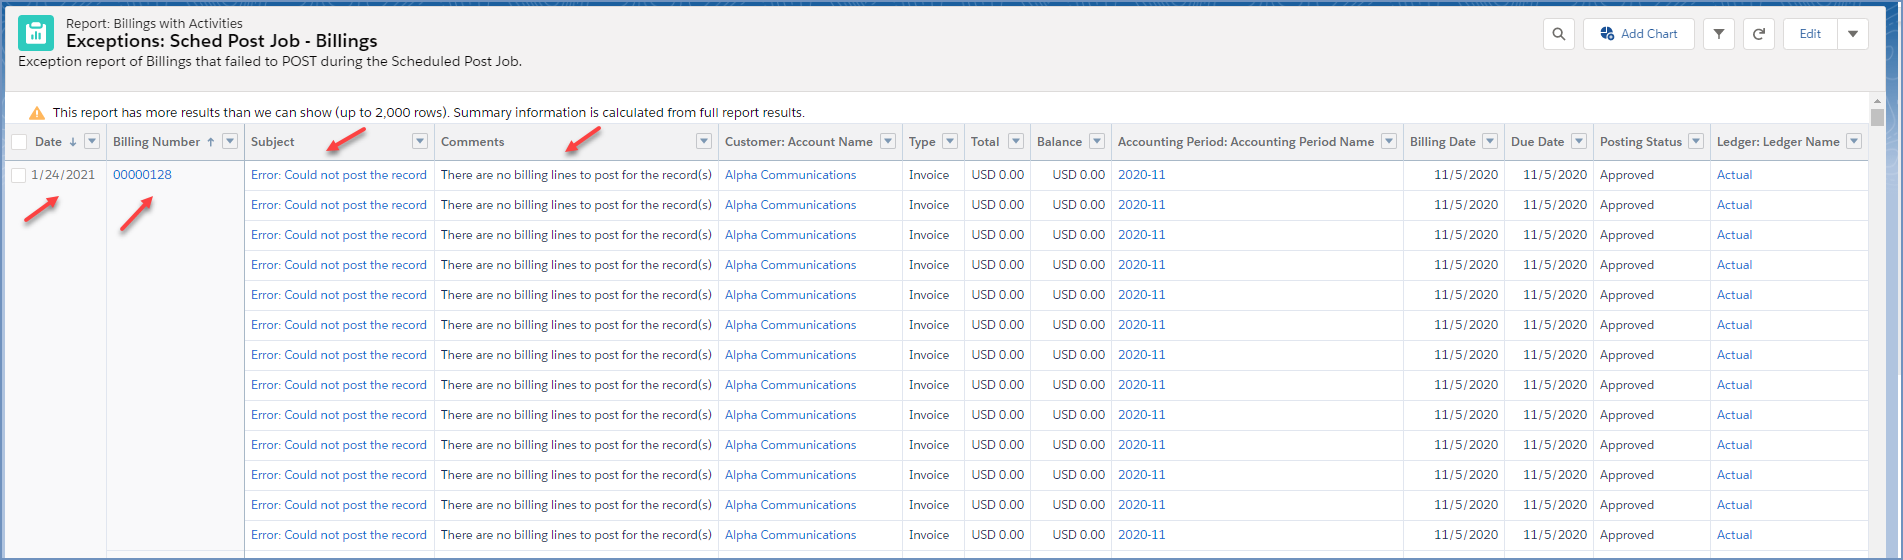
Task: Toggle the select-all checkbox in the header row
Action: pyautogui.click(x=19, y=142)
